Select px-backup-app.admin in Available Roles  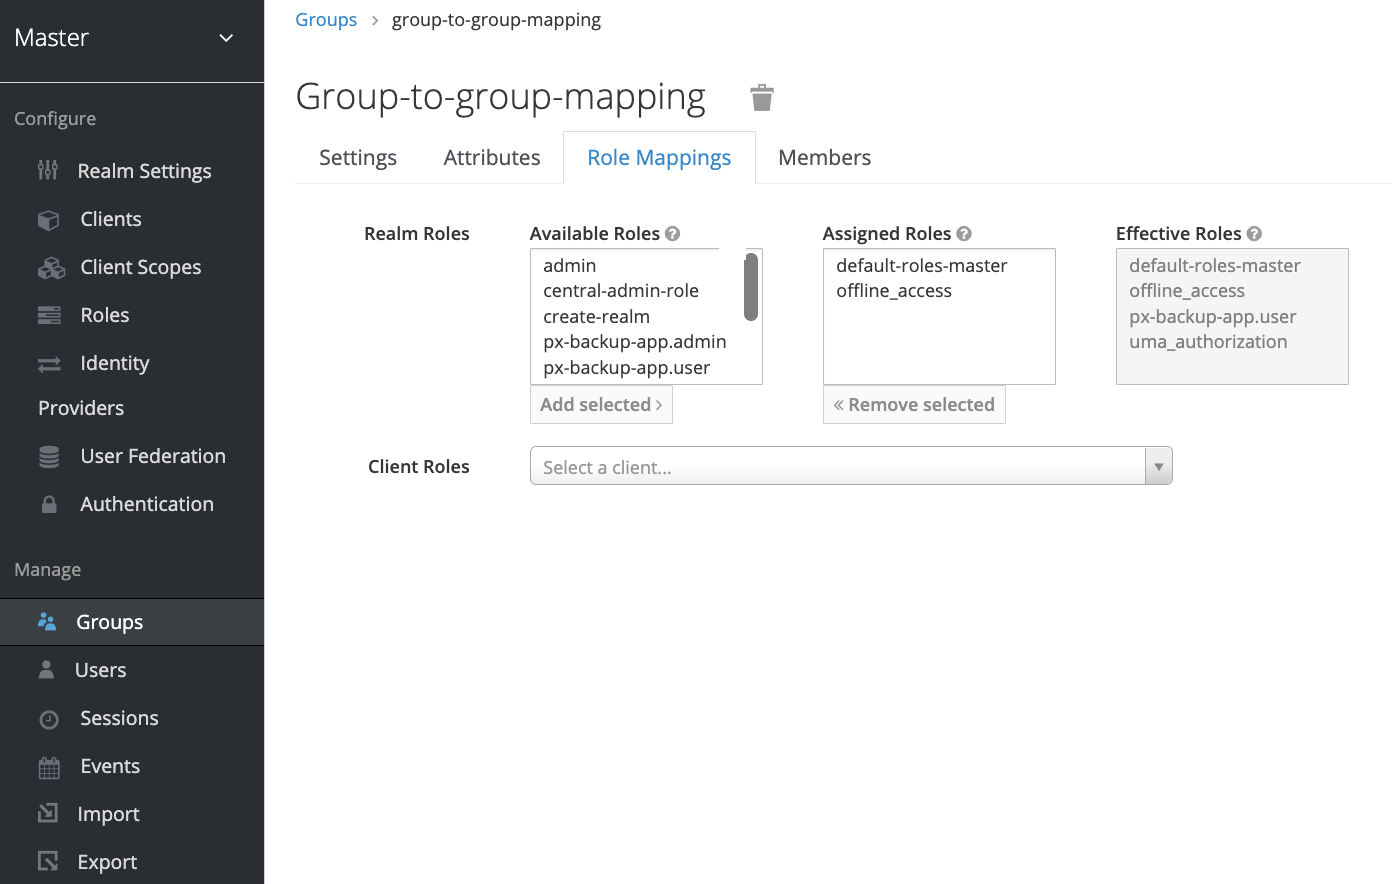click(x=634, y=342)
